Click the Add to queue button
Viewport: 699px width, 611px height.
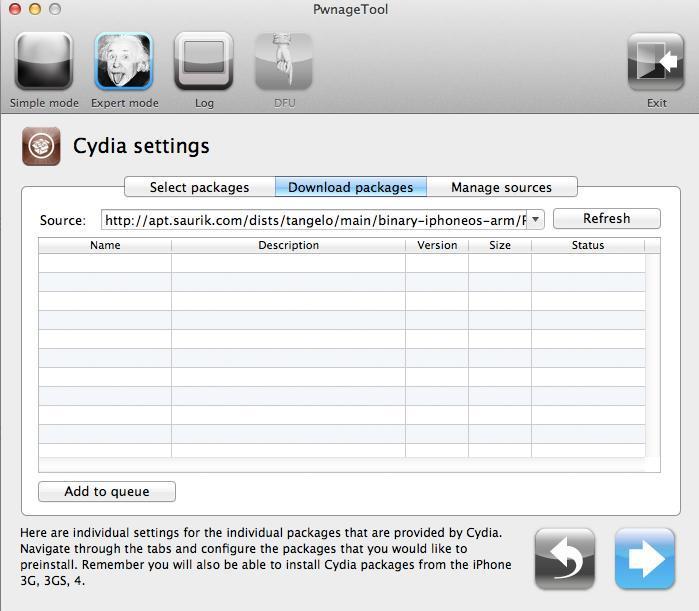coord(107,491)
